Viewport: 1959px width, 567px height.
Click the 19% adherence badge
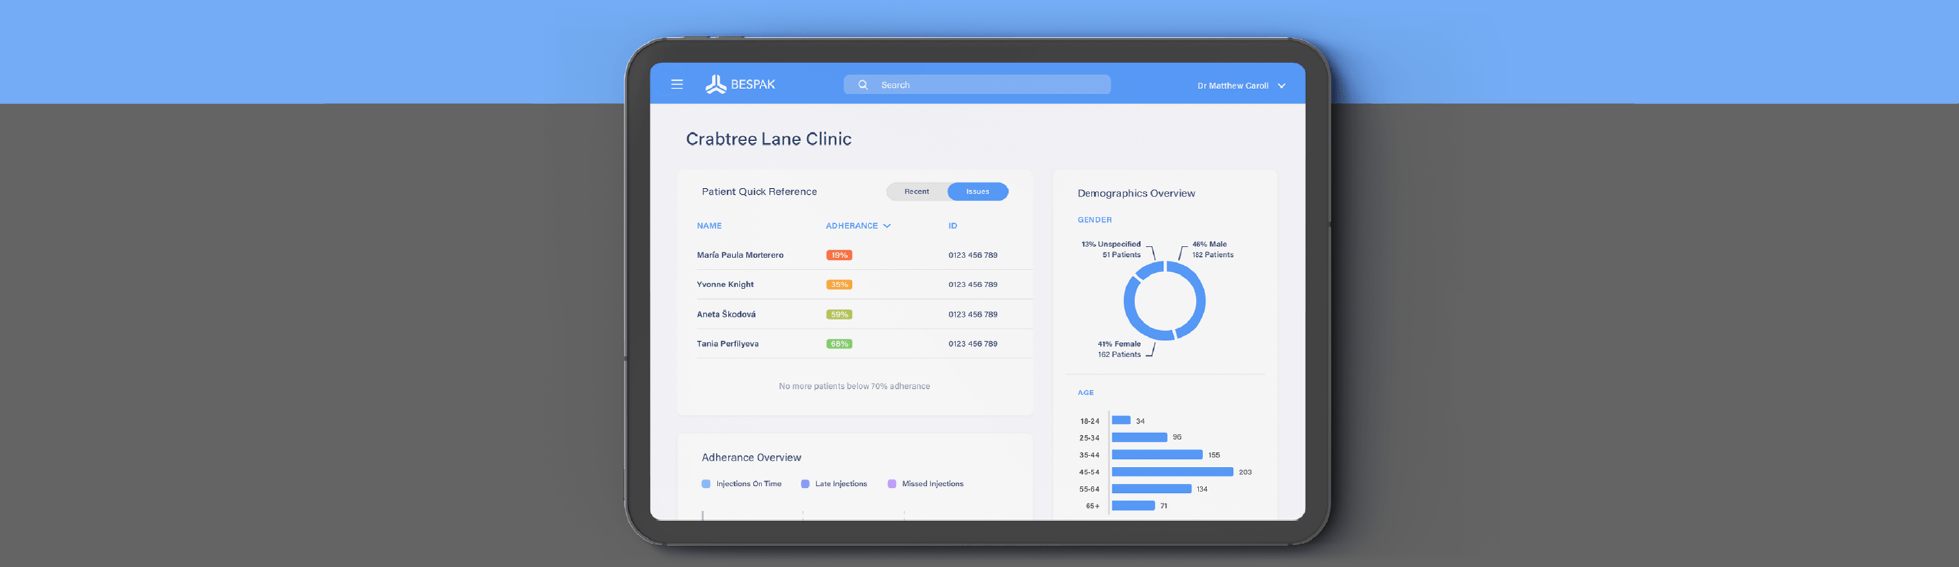coord(839,255)
